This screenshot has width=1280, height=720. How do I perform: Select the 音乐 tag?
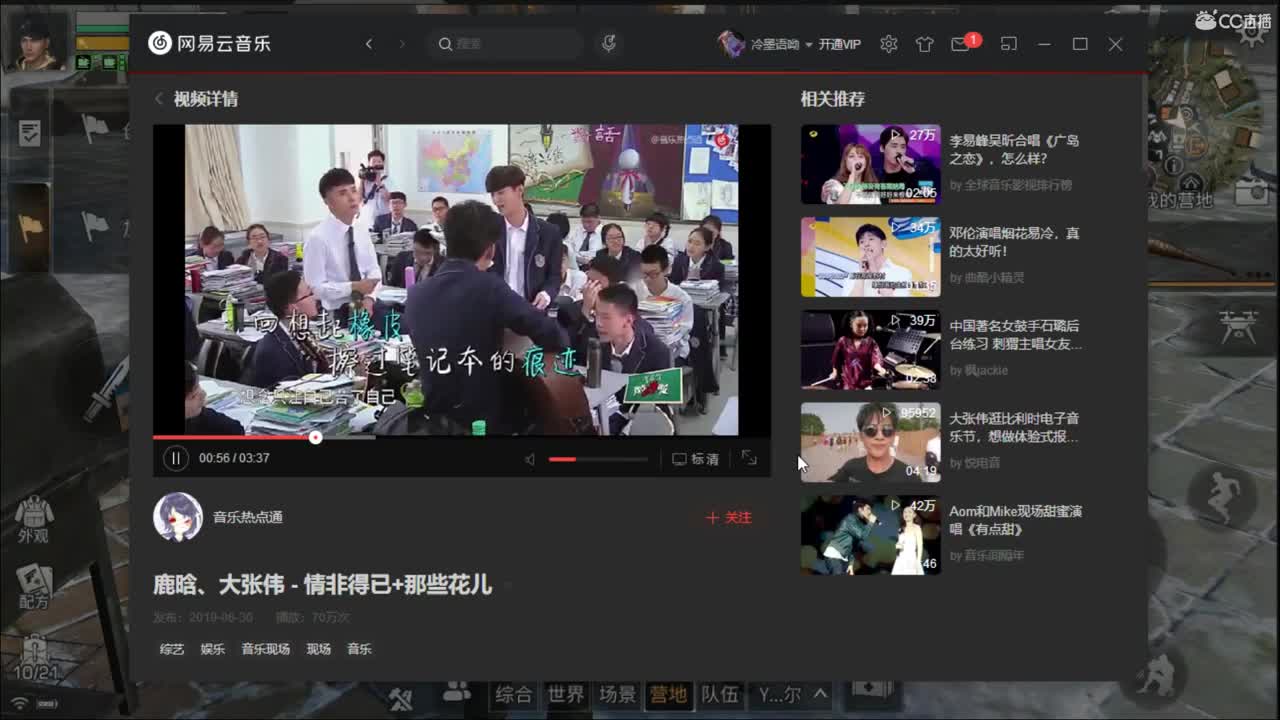359,649
